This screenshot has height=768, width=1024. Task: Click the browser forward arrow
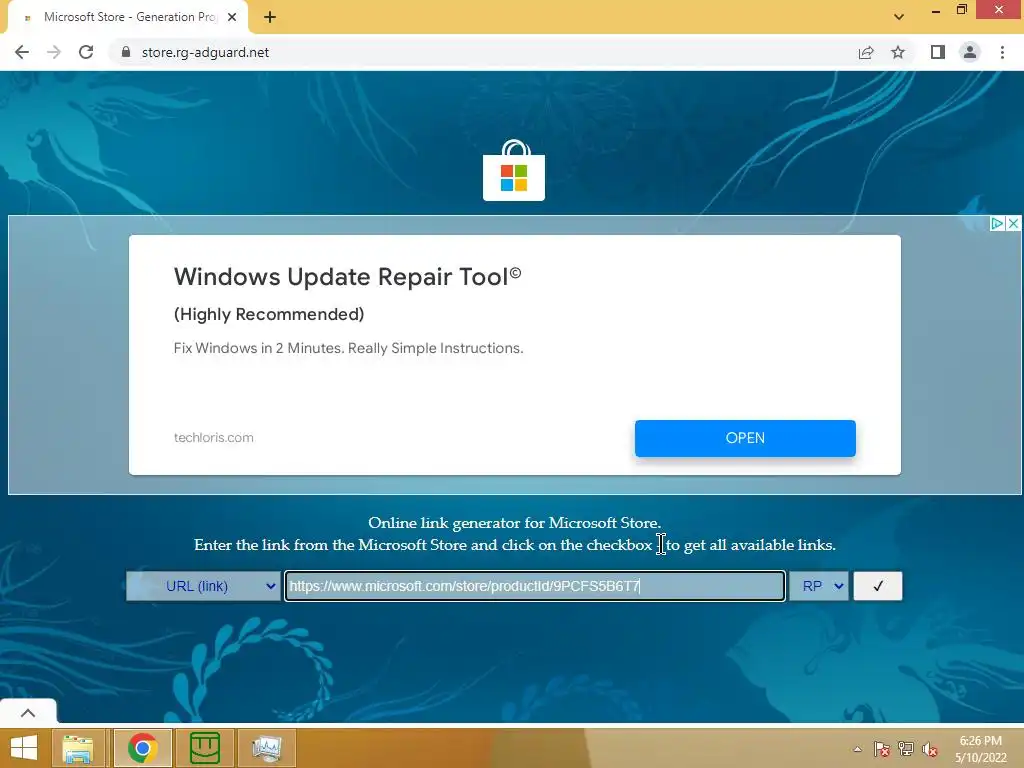pyautogui.click(x=54, y=52)
